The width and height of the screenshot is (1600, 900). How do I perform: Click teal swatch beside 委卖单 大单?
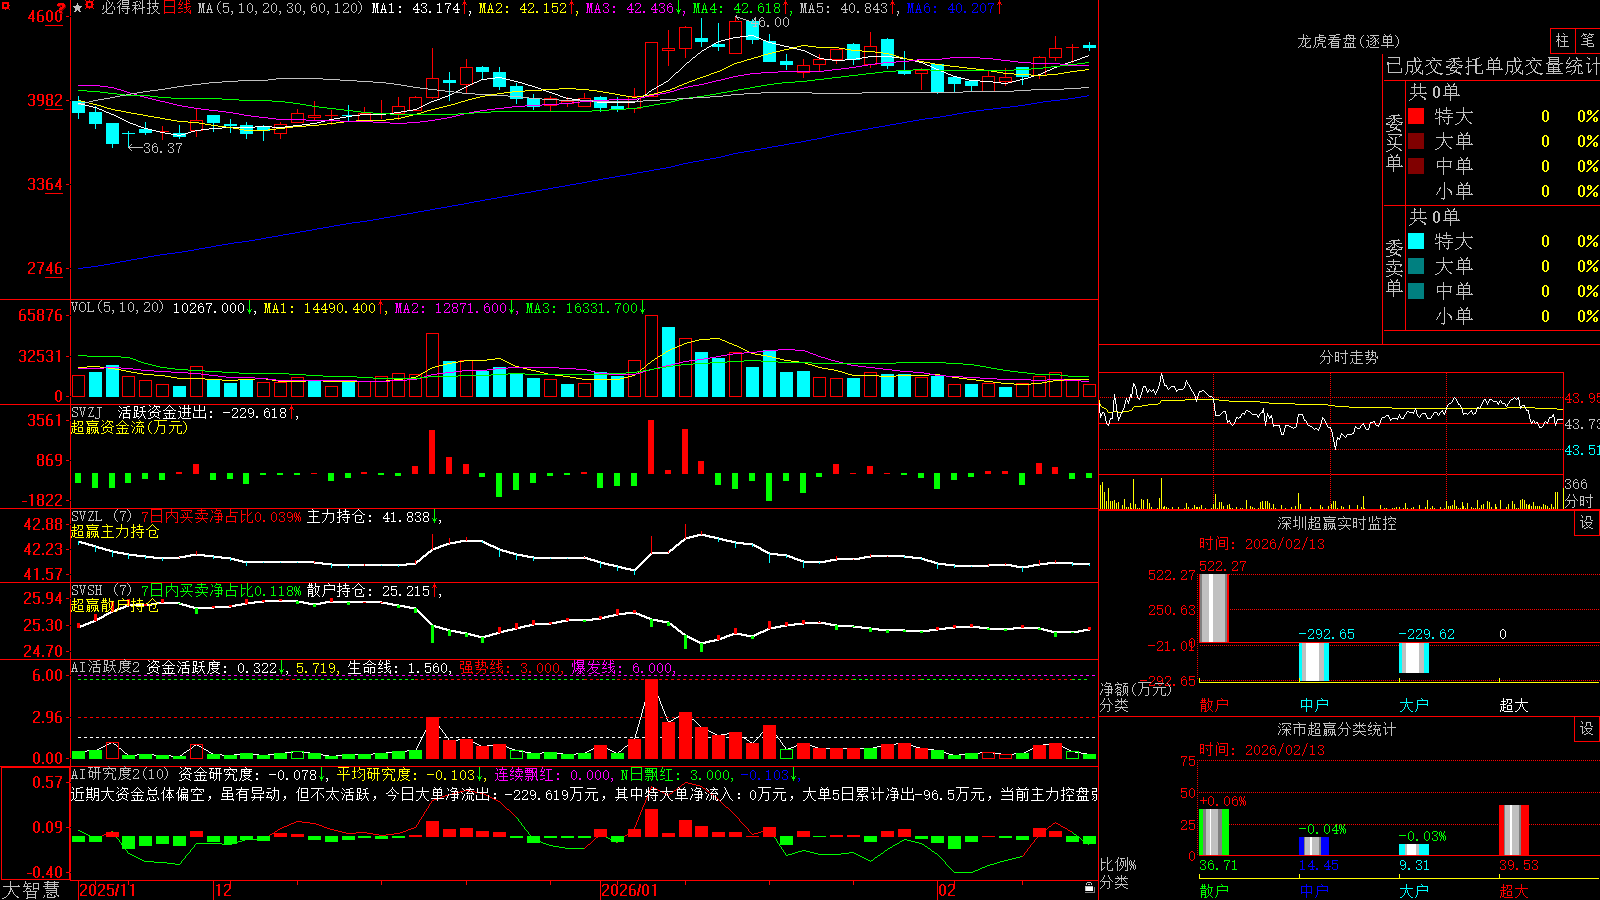(x=1416, y=266)
